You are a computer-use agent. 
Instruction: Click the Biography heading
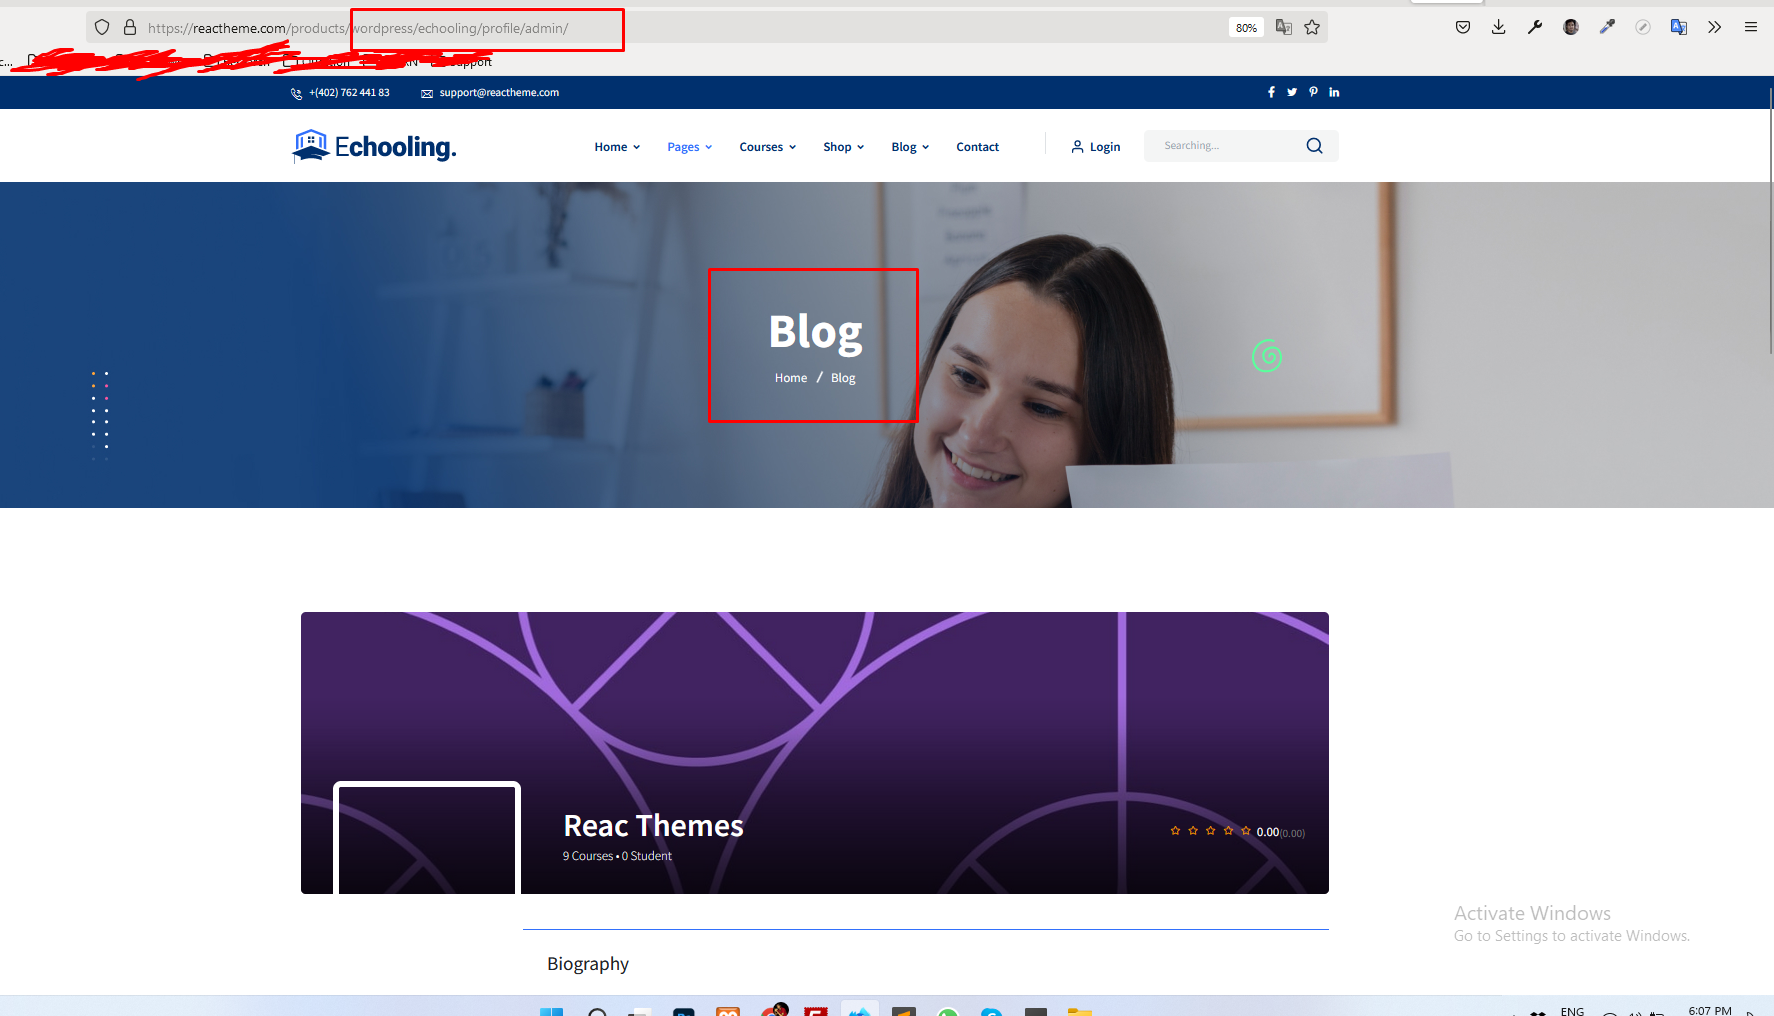pos(588,964)
